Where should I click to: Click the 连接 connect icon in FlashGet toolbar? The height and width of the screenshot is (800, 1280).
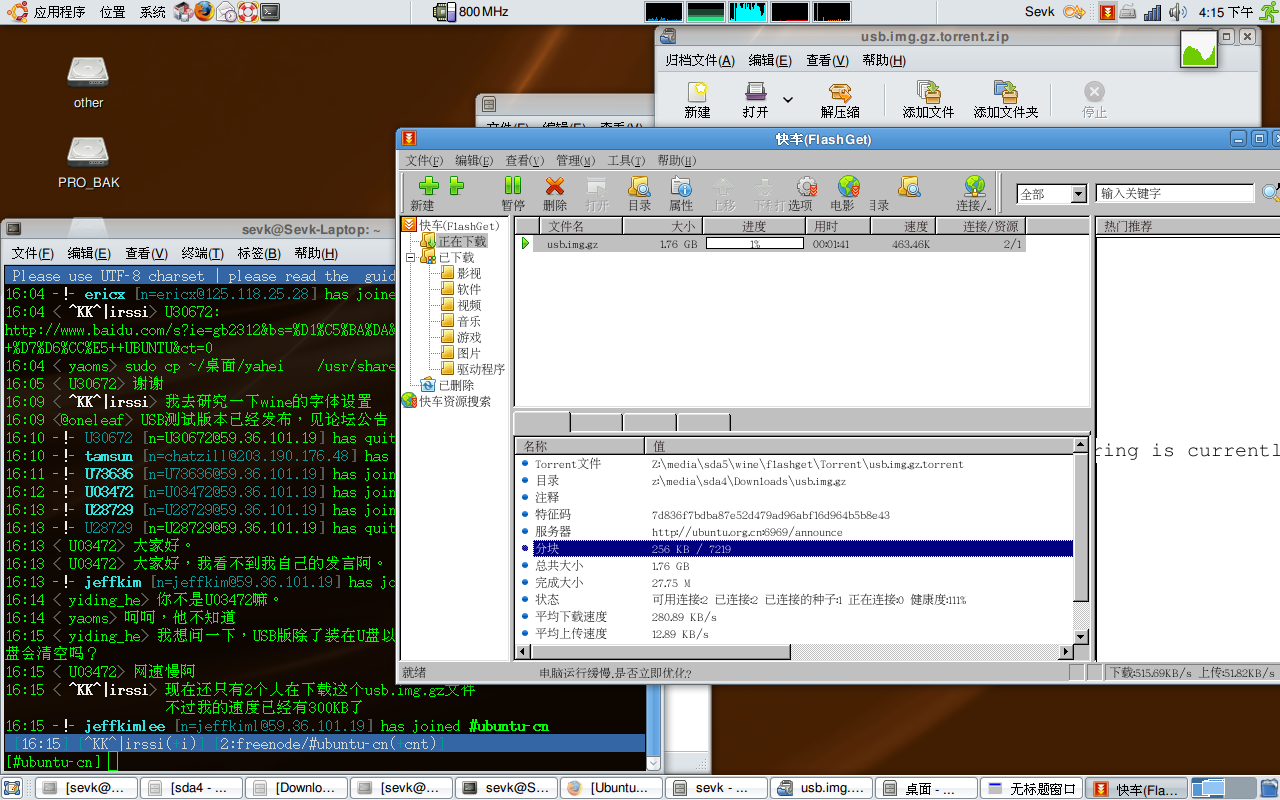tap(974, 186)
